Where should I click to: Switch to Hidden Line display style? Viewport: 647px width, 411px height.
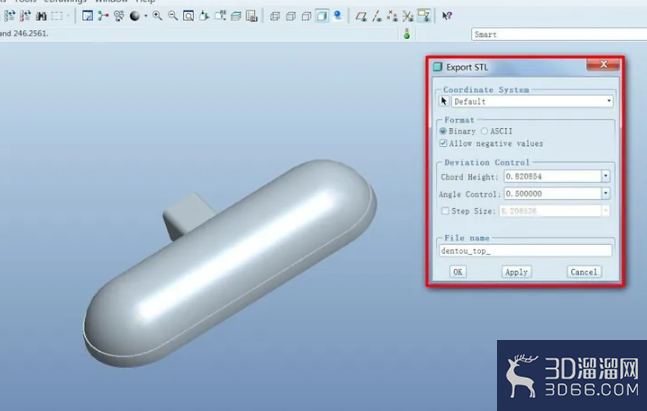[x=290, y=16]
